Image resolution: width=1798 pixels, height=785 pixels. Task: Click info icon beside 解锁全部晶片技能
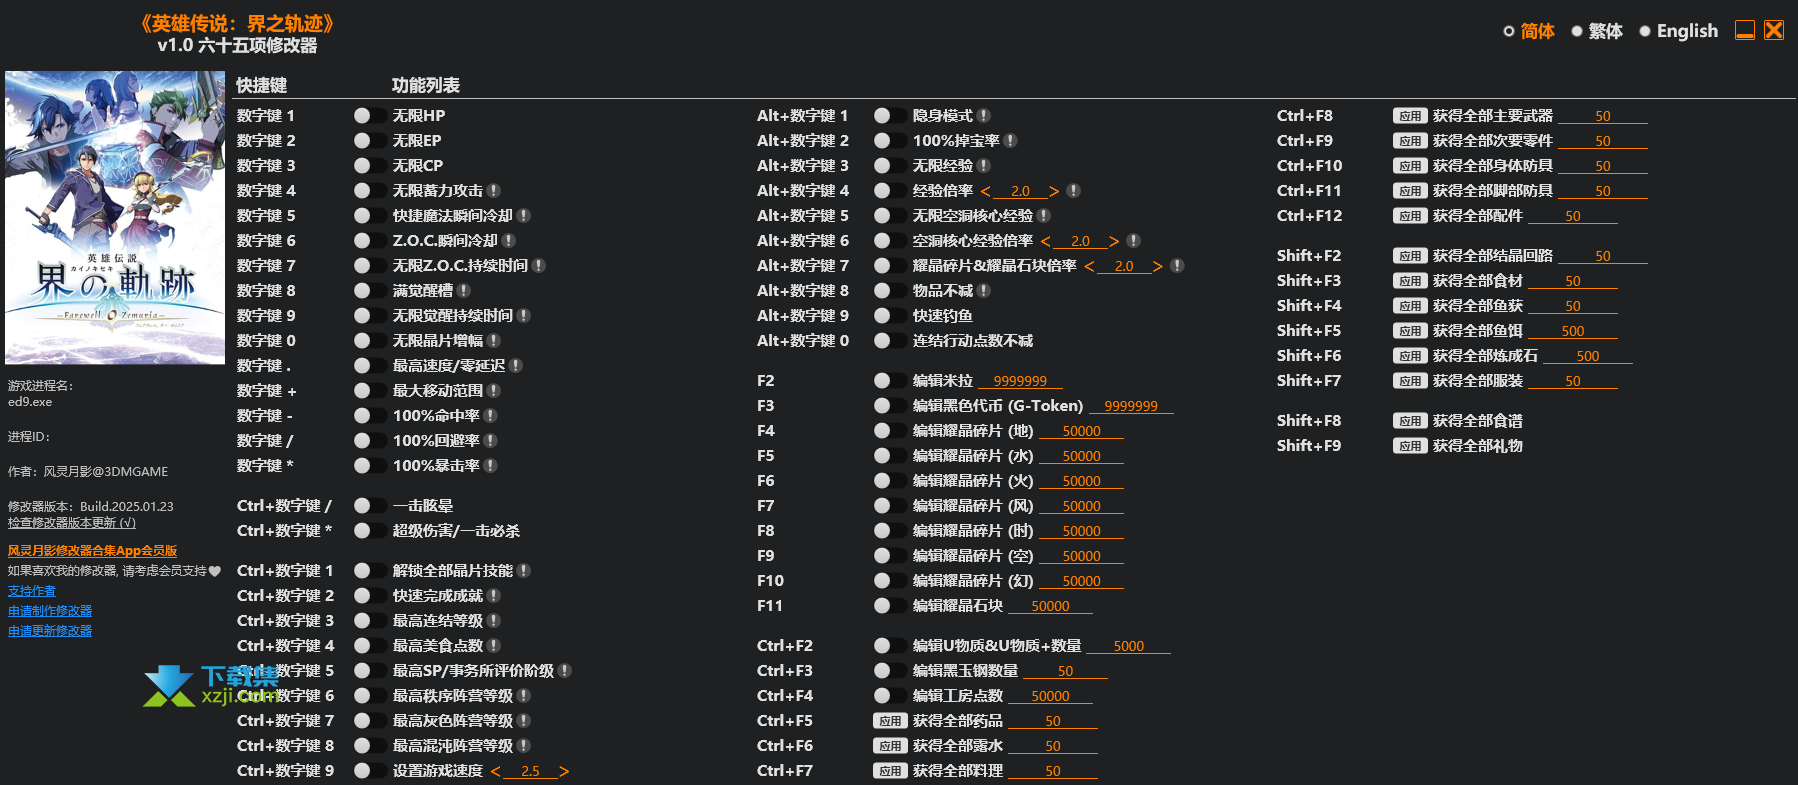click(524, 570)
